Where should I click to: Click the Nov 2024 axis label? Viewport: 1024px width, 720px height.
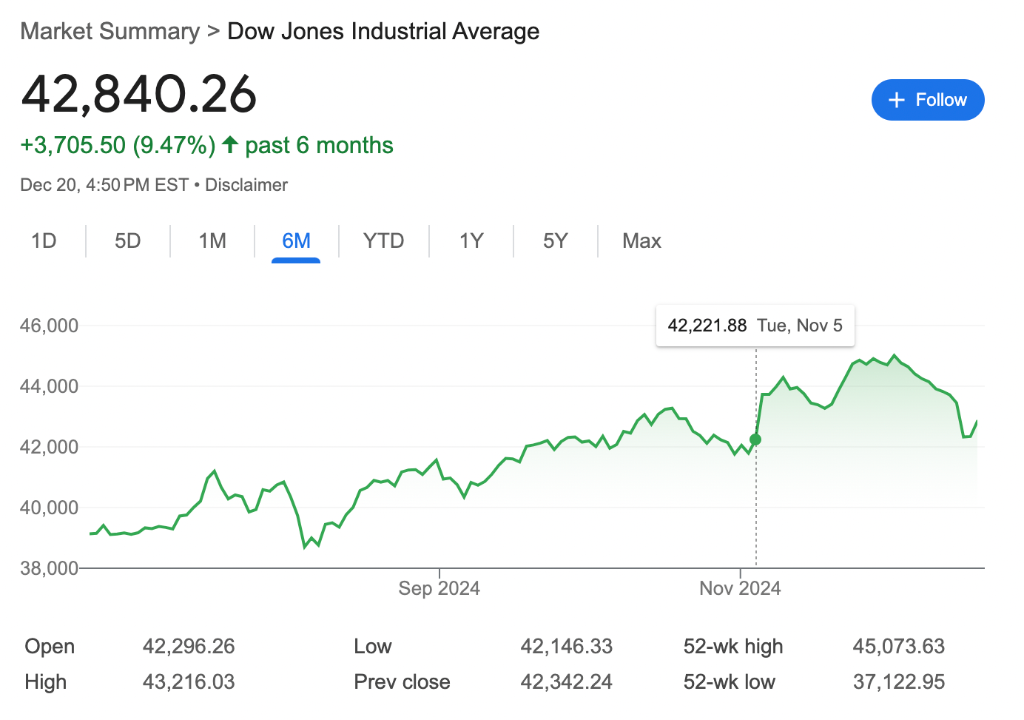pos(739,588)
